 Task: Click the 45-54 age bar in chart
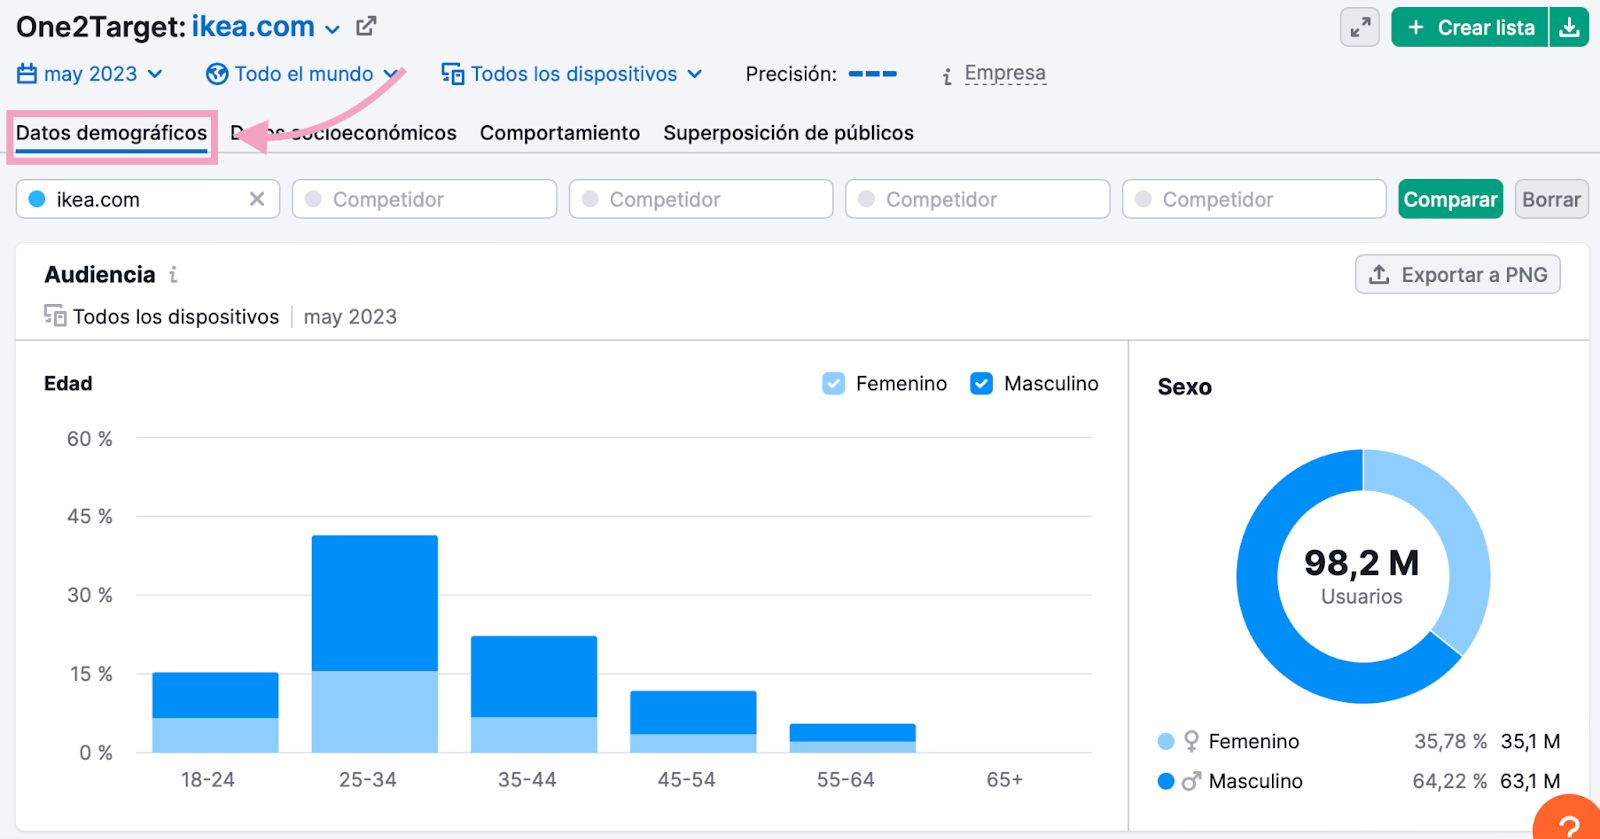pos(693,721)
